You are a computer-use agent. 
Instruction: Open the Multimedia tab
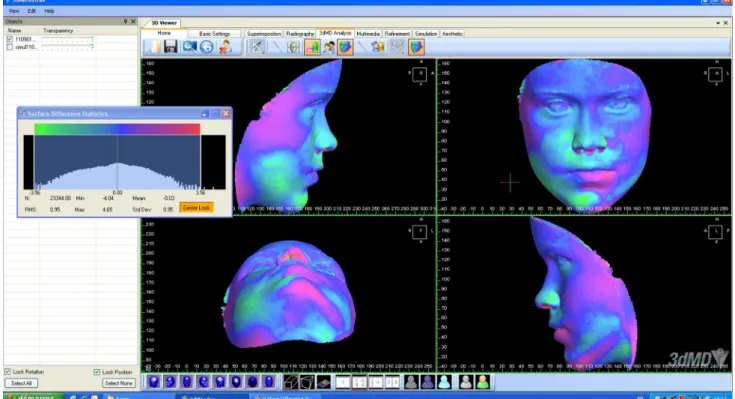(368, 34)
